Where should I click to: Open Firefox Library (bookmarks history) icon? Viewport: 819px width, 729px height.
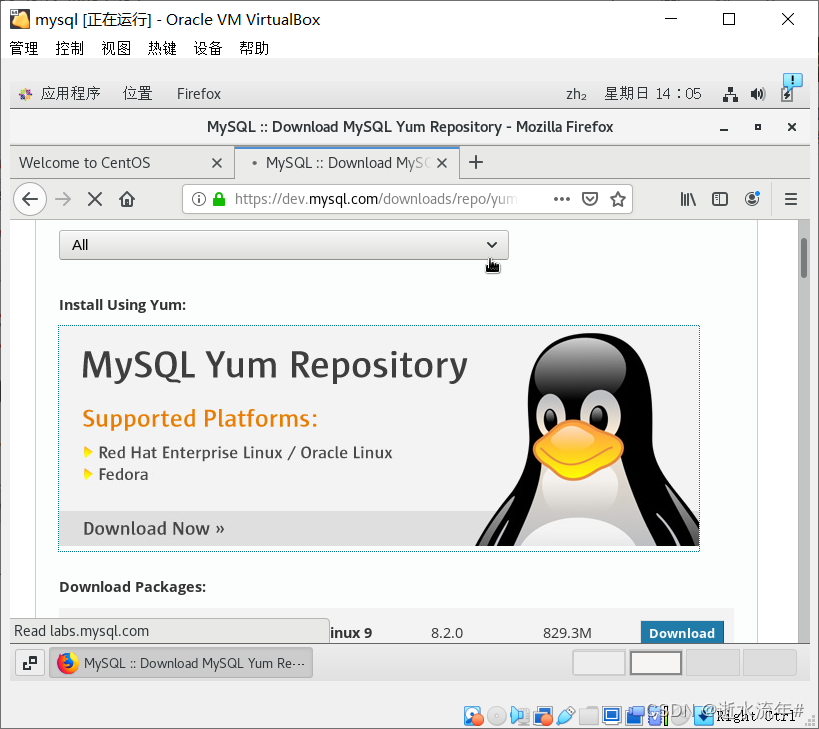point(688,199)
